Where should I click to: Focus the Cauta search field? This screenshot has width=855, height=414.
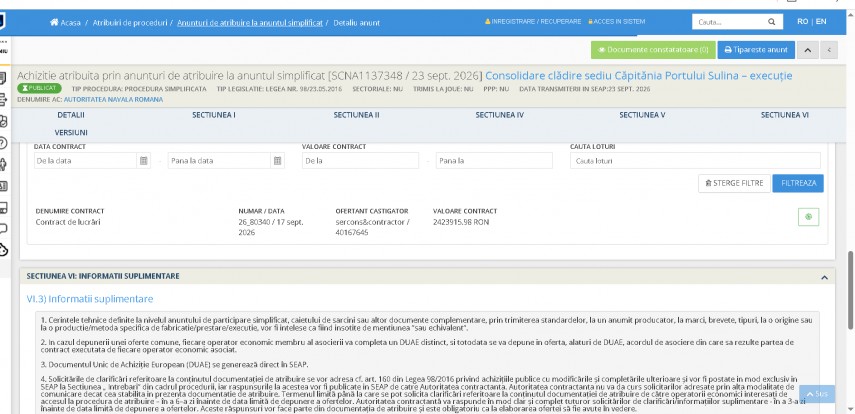728,22
